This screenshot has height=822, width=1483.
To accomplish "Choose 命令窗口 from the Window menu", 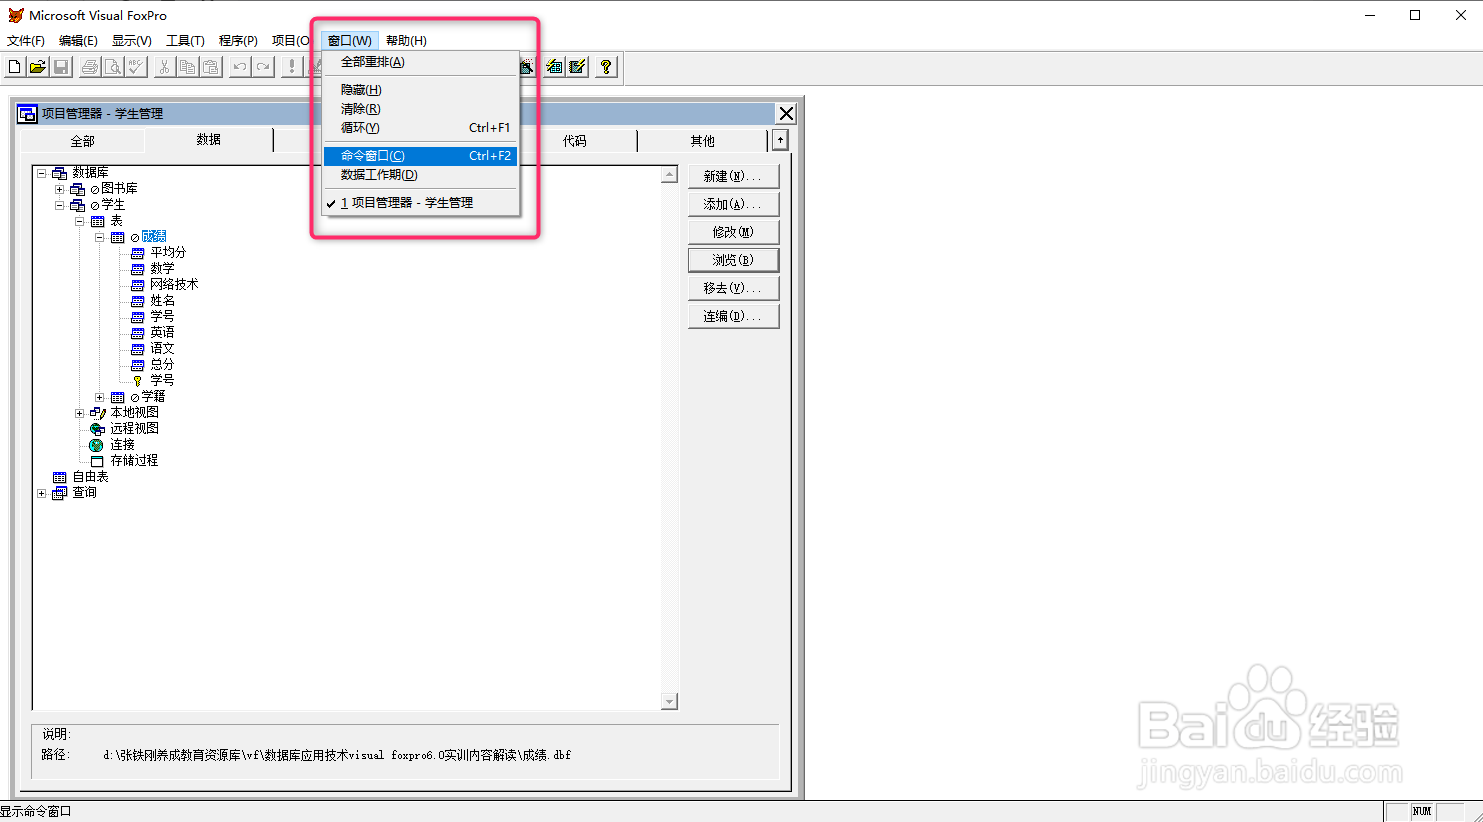I will (x=420, y=156).
